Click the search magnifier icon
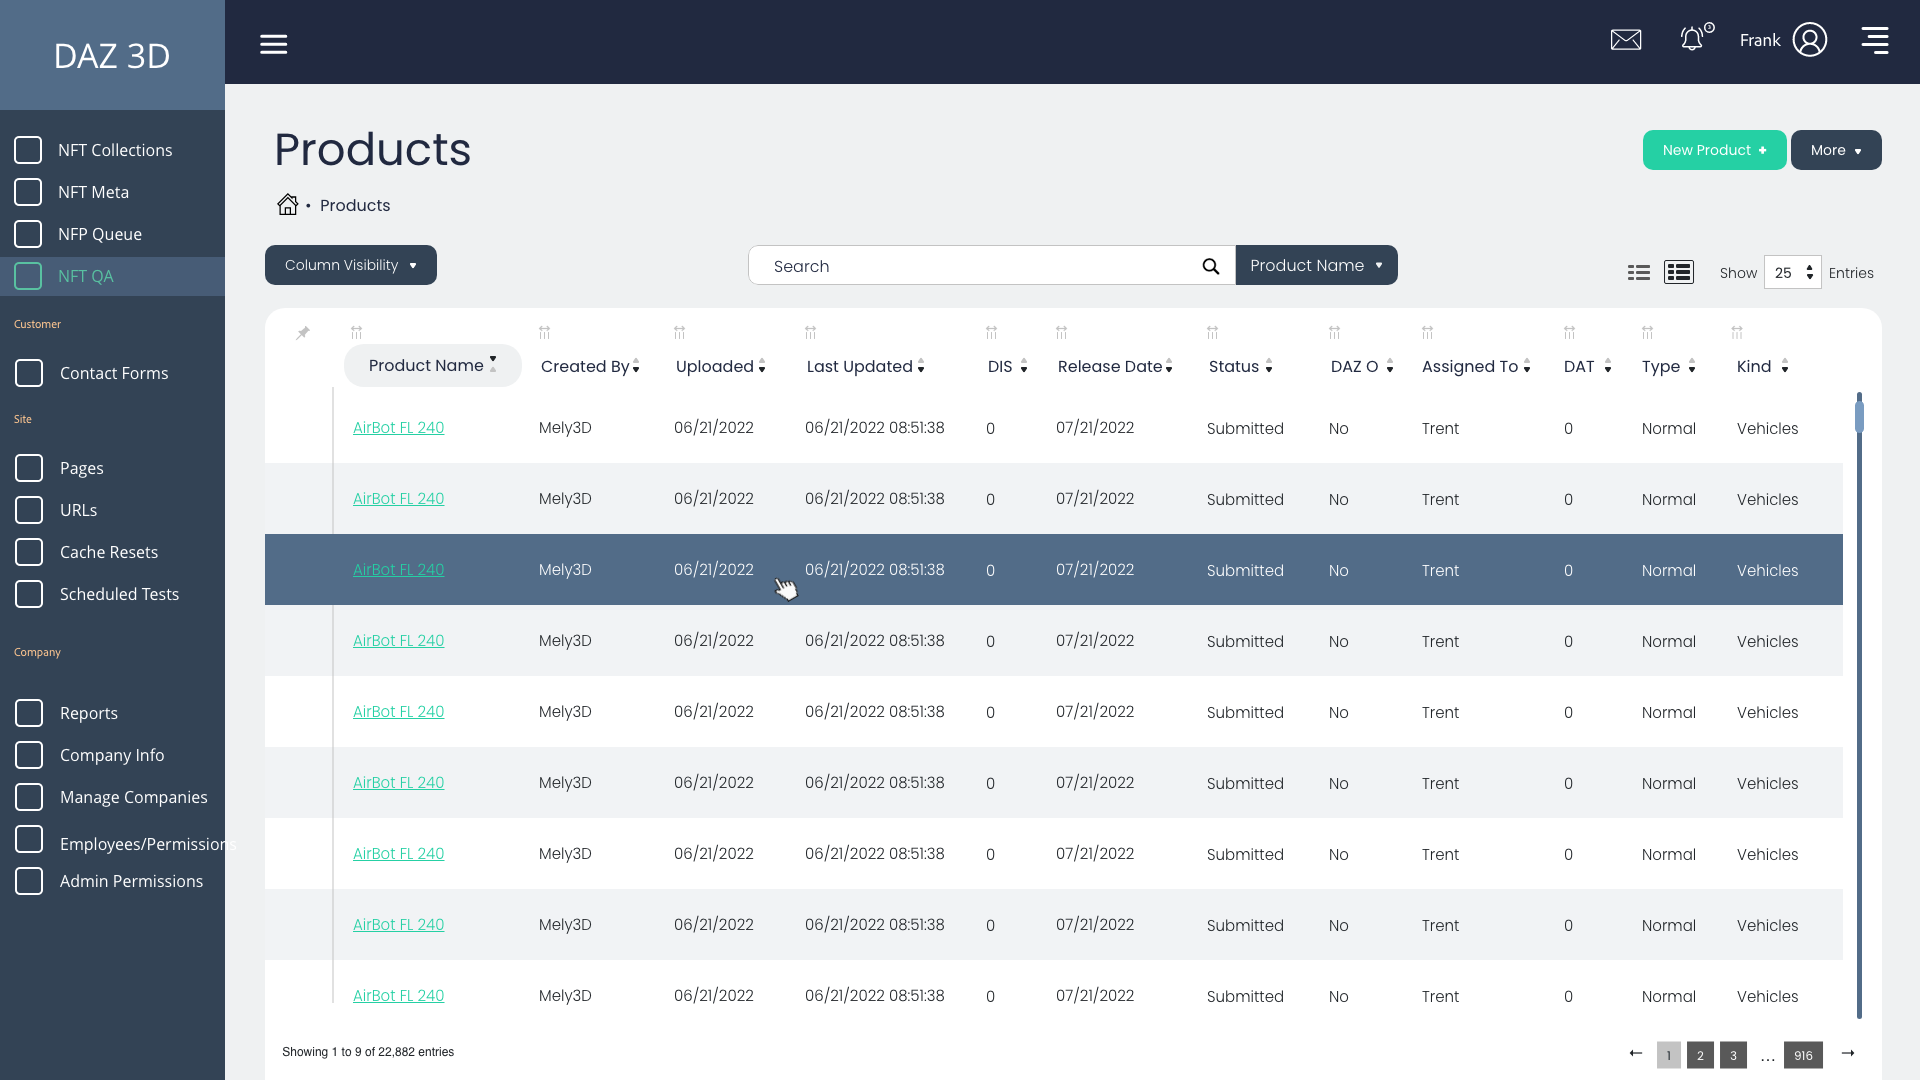1920x1080 pixels. tap(1210, 266)
